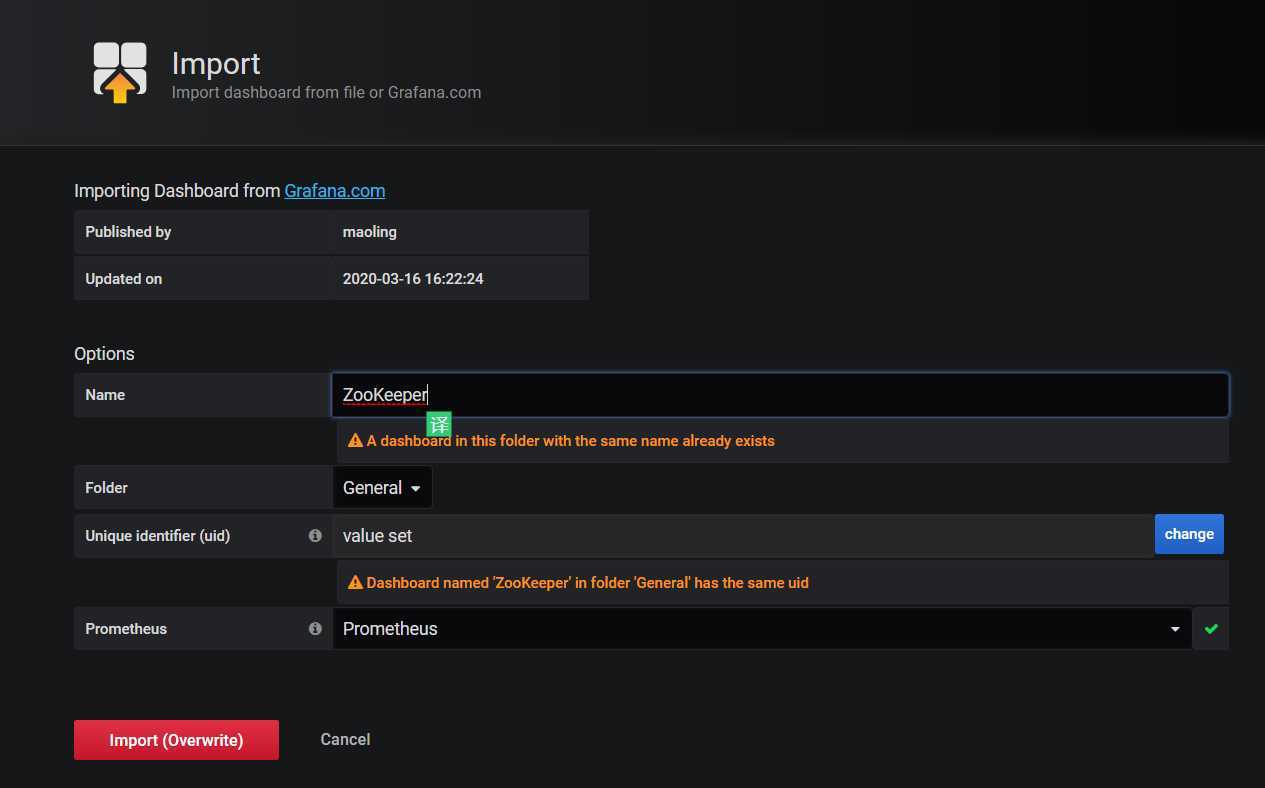The image size is (1265, 788).
Task: Click the Published by label
Action: point(128,232)
